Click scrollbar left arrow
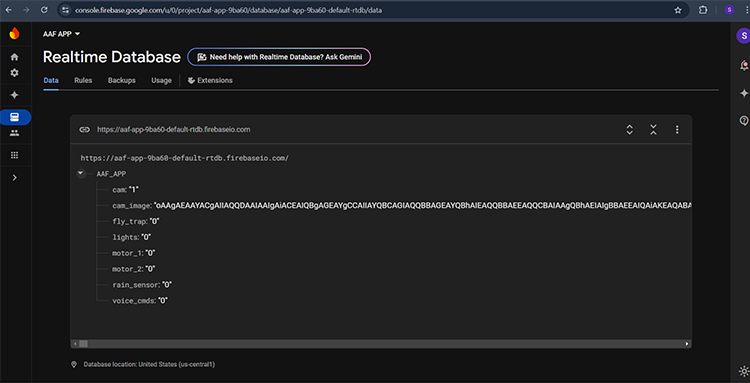The height and width of the screenshot is (383, 750). pyautogui.click(x=74, y=344)
